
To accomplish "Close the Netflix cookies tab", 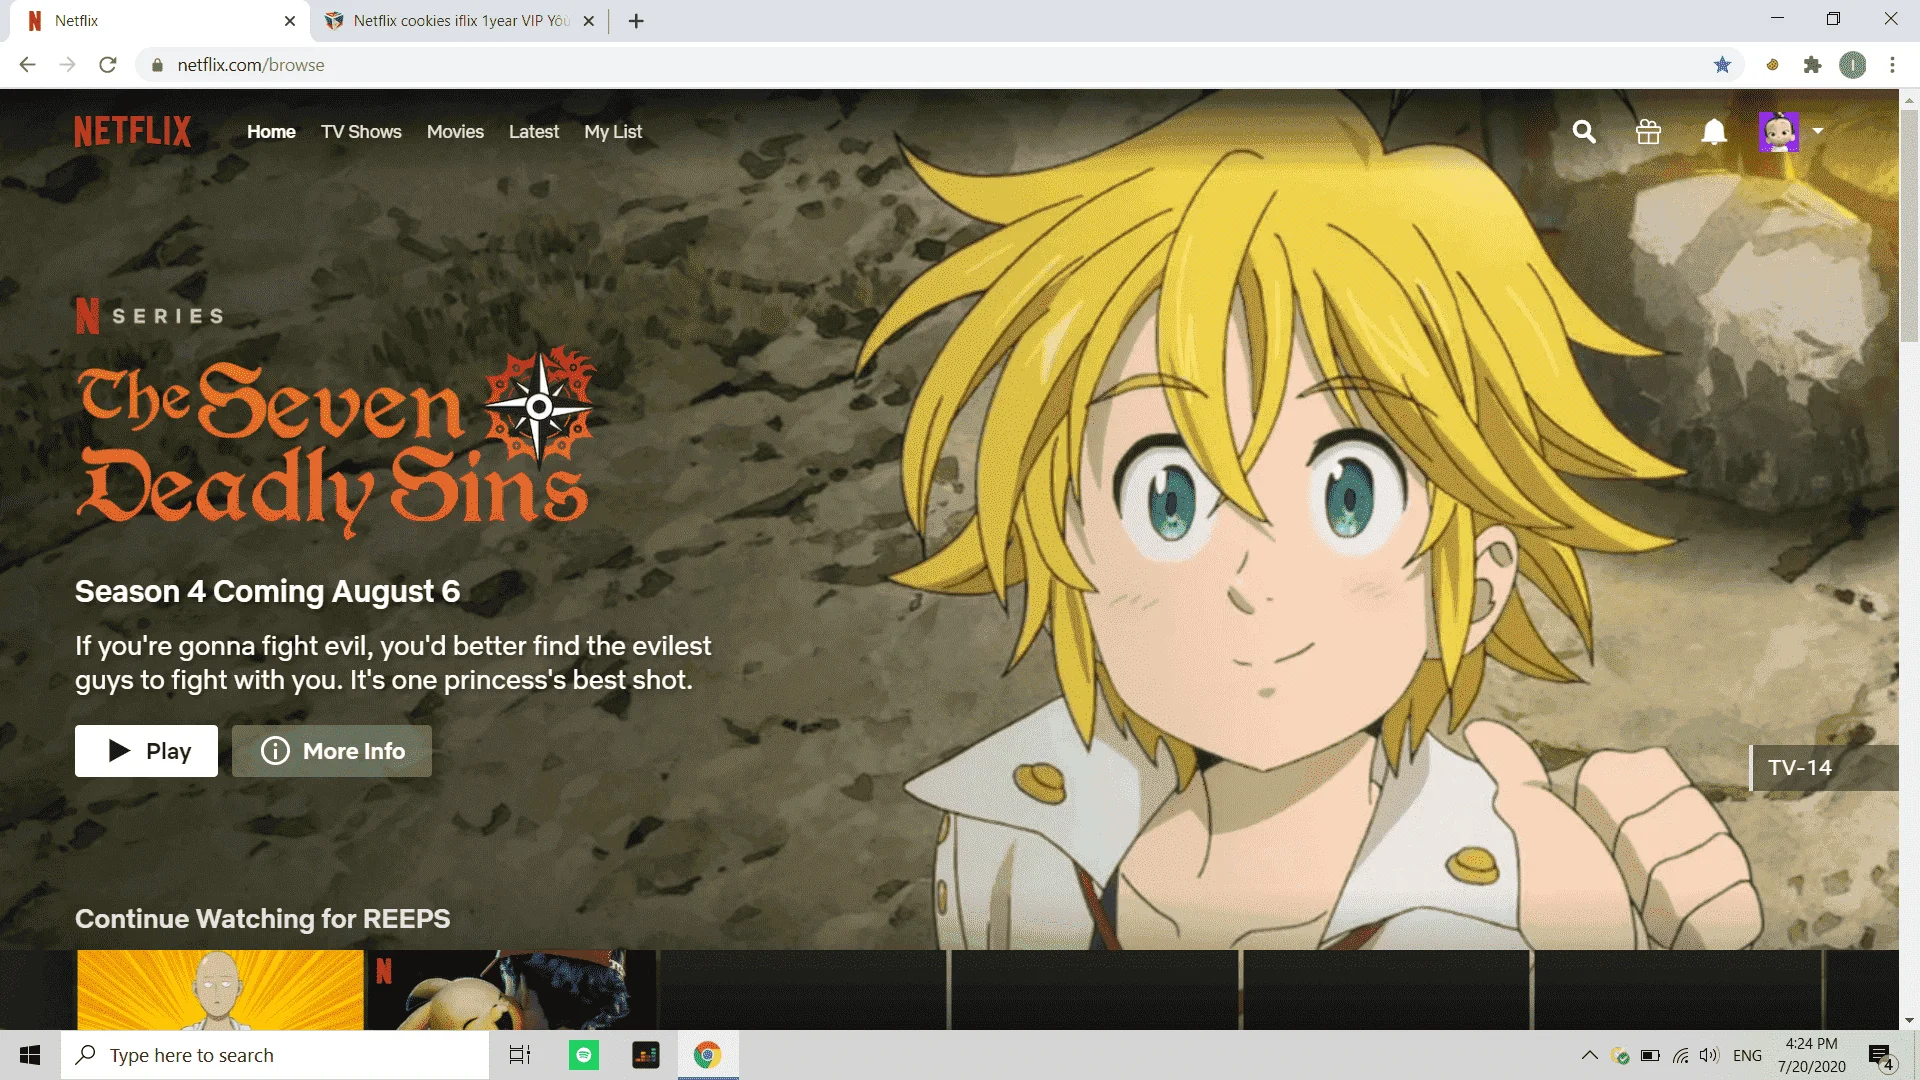I will coord(589,21).
